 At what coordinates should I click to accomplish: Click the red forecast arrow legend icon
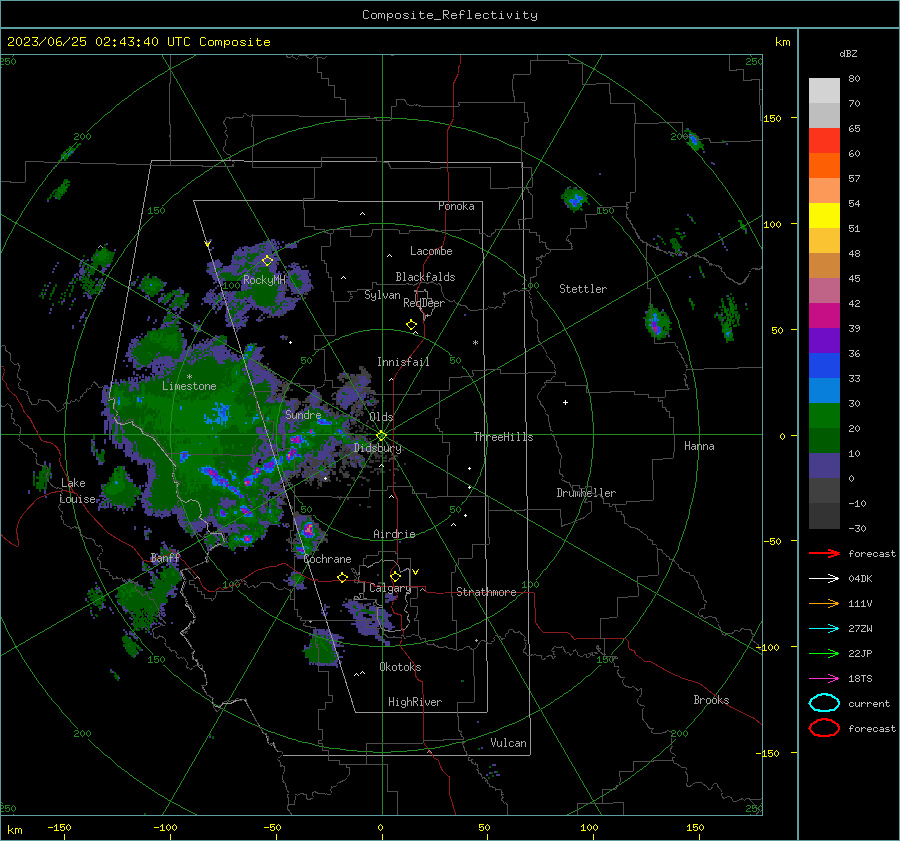click(824, 553)
